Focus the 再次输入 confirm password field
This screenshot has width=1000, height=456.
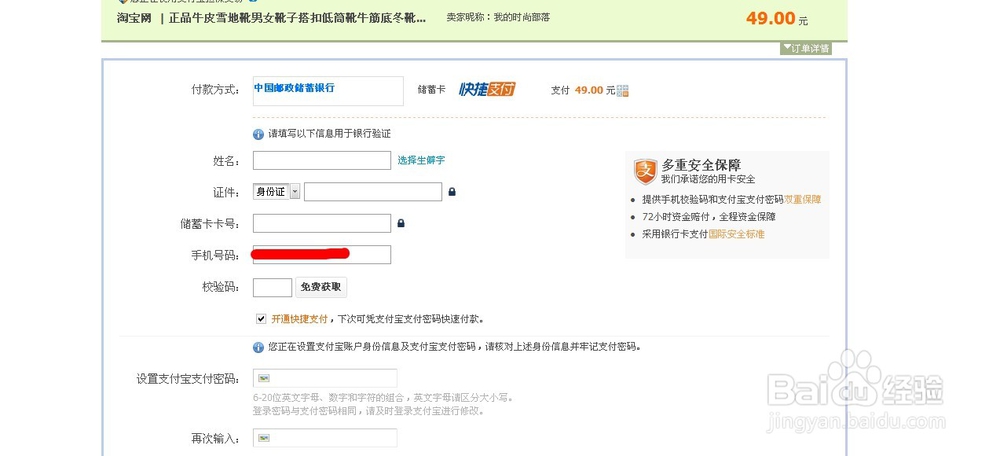(325, 438)
